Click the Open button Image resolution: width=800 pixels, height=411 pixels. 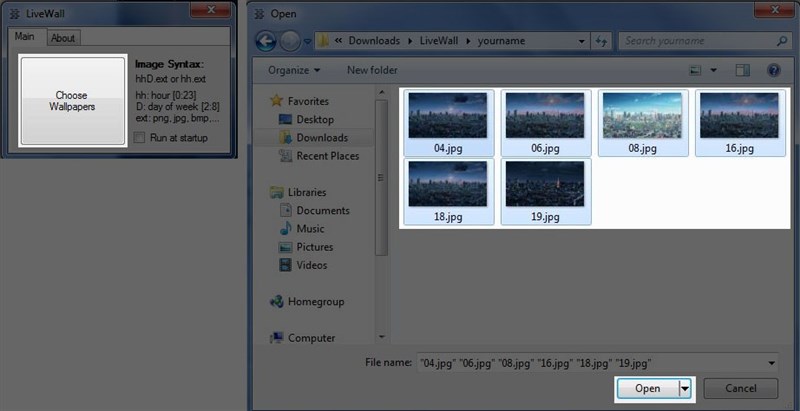648,389
